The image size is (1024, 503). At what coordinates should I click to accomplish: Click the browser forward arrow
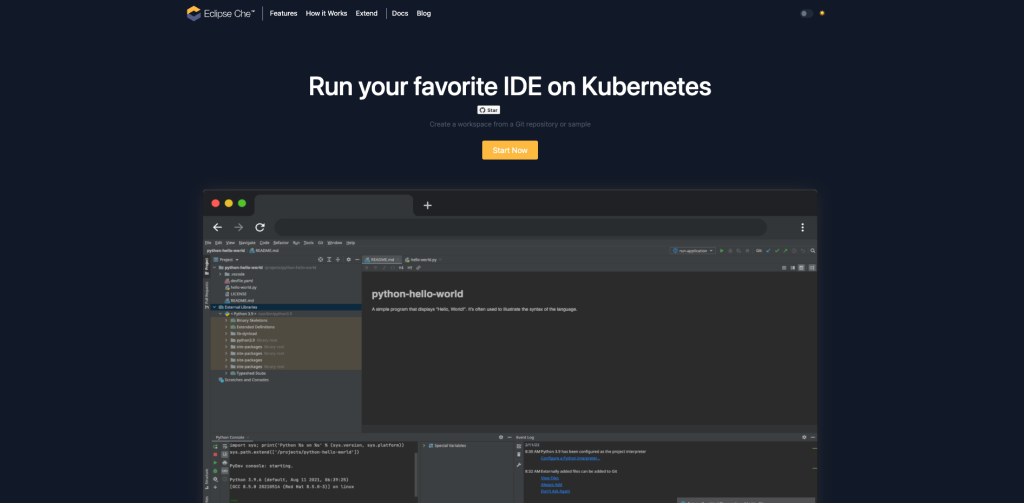pos(239,227)
